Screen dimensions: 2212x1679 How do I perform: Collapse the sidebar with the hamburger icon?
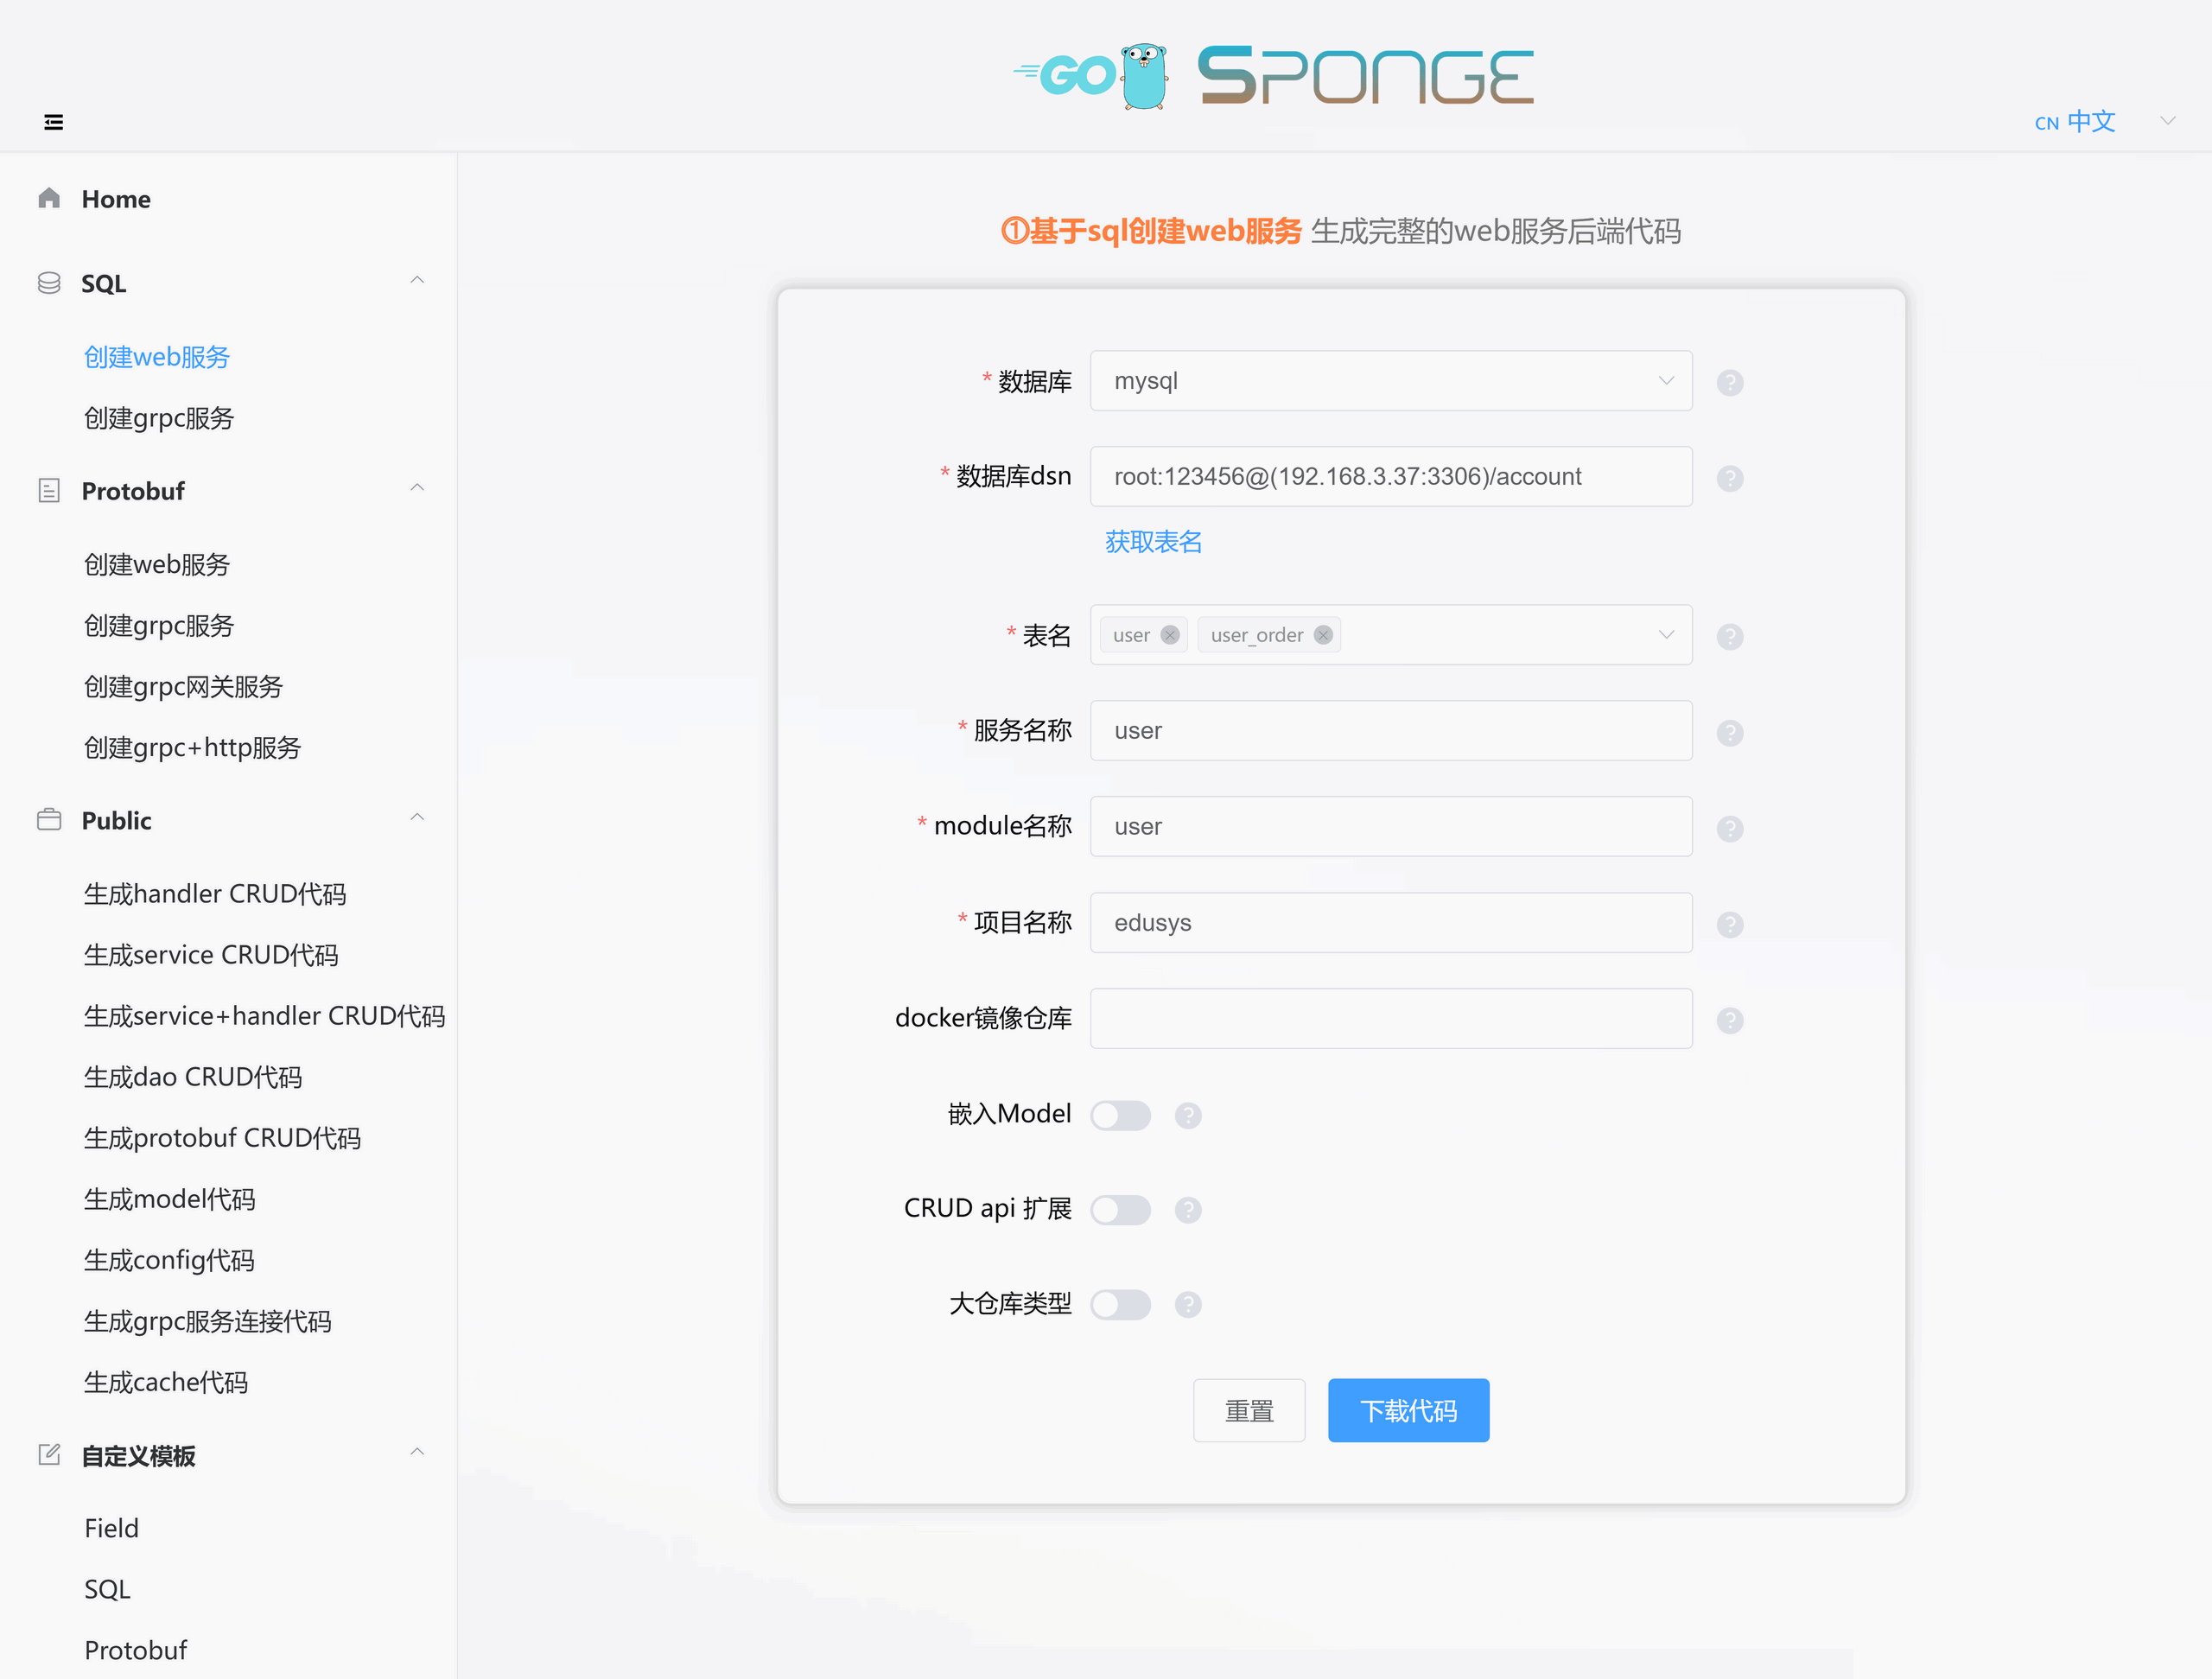click(x=54, y=122)
